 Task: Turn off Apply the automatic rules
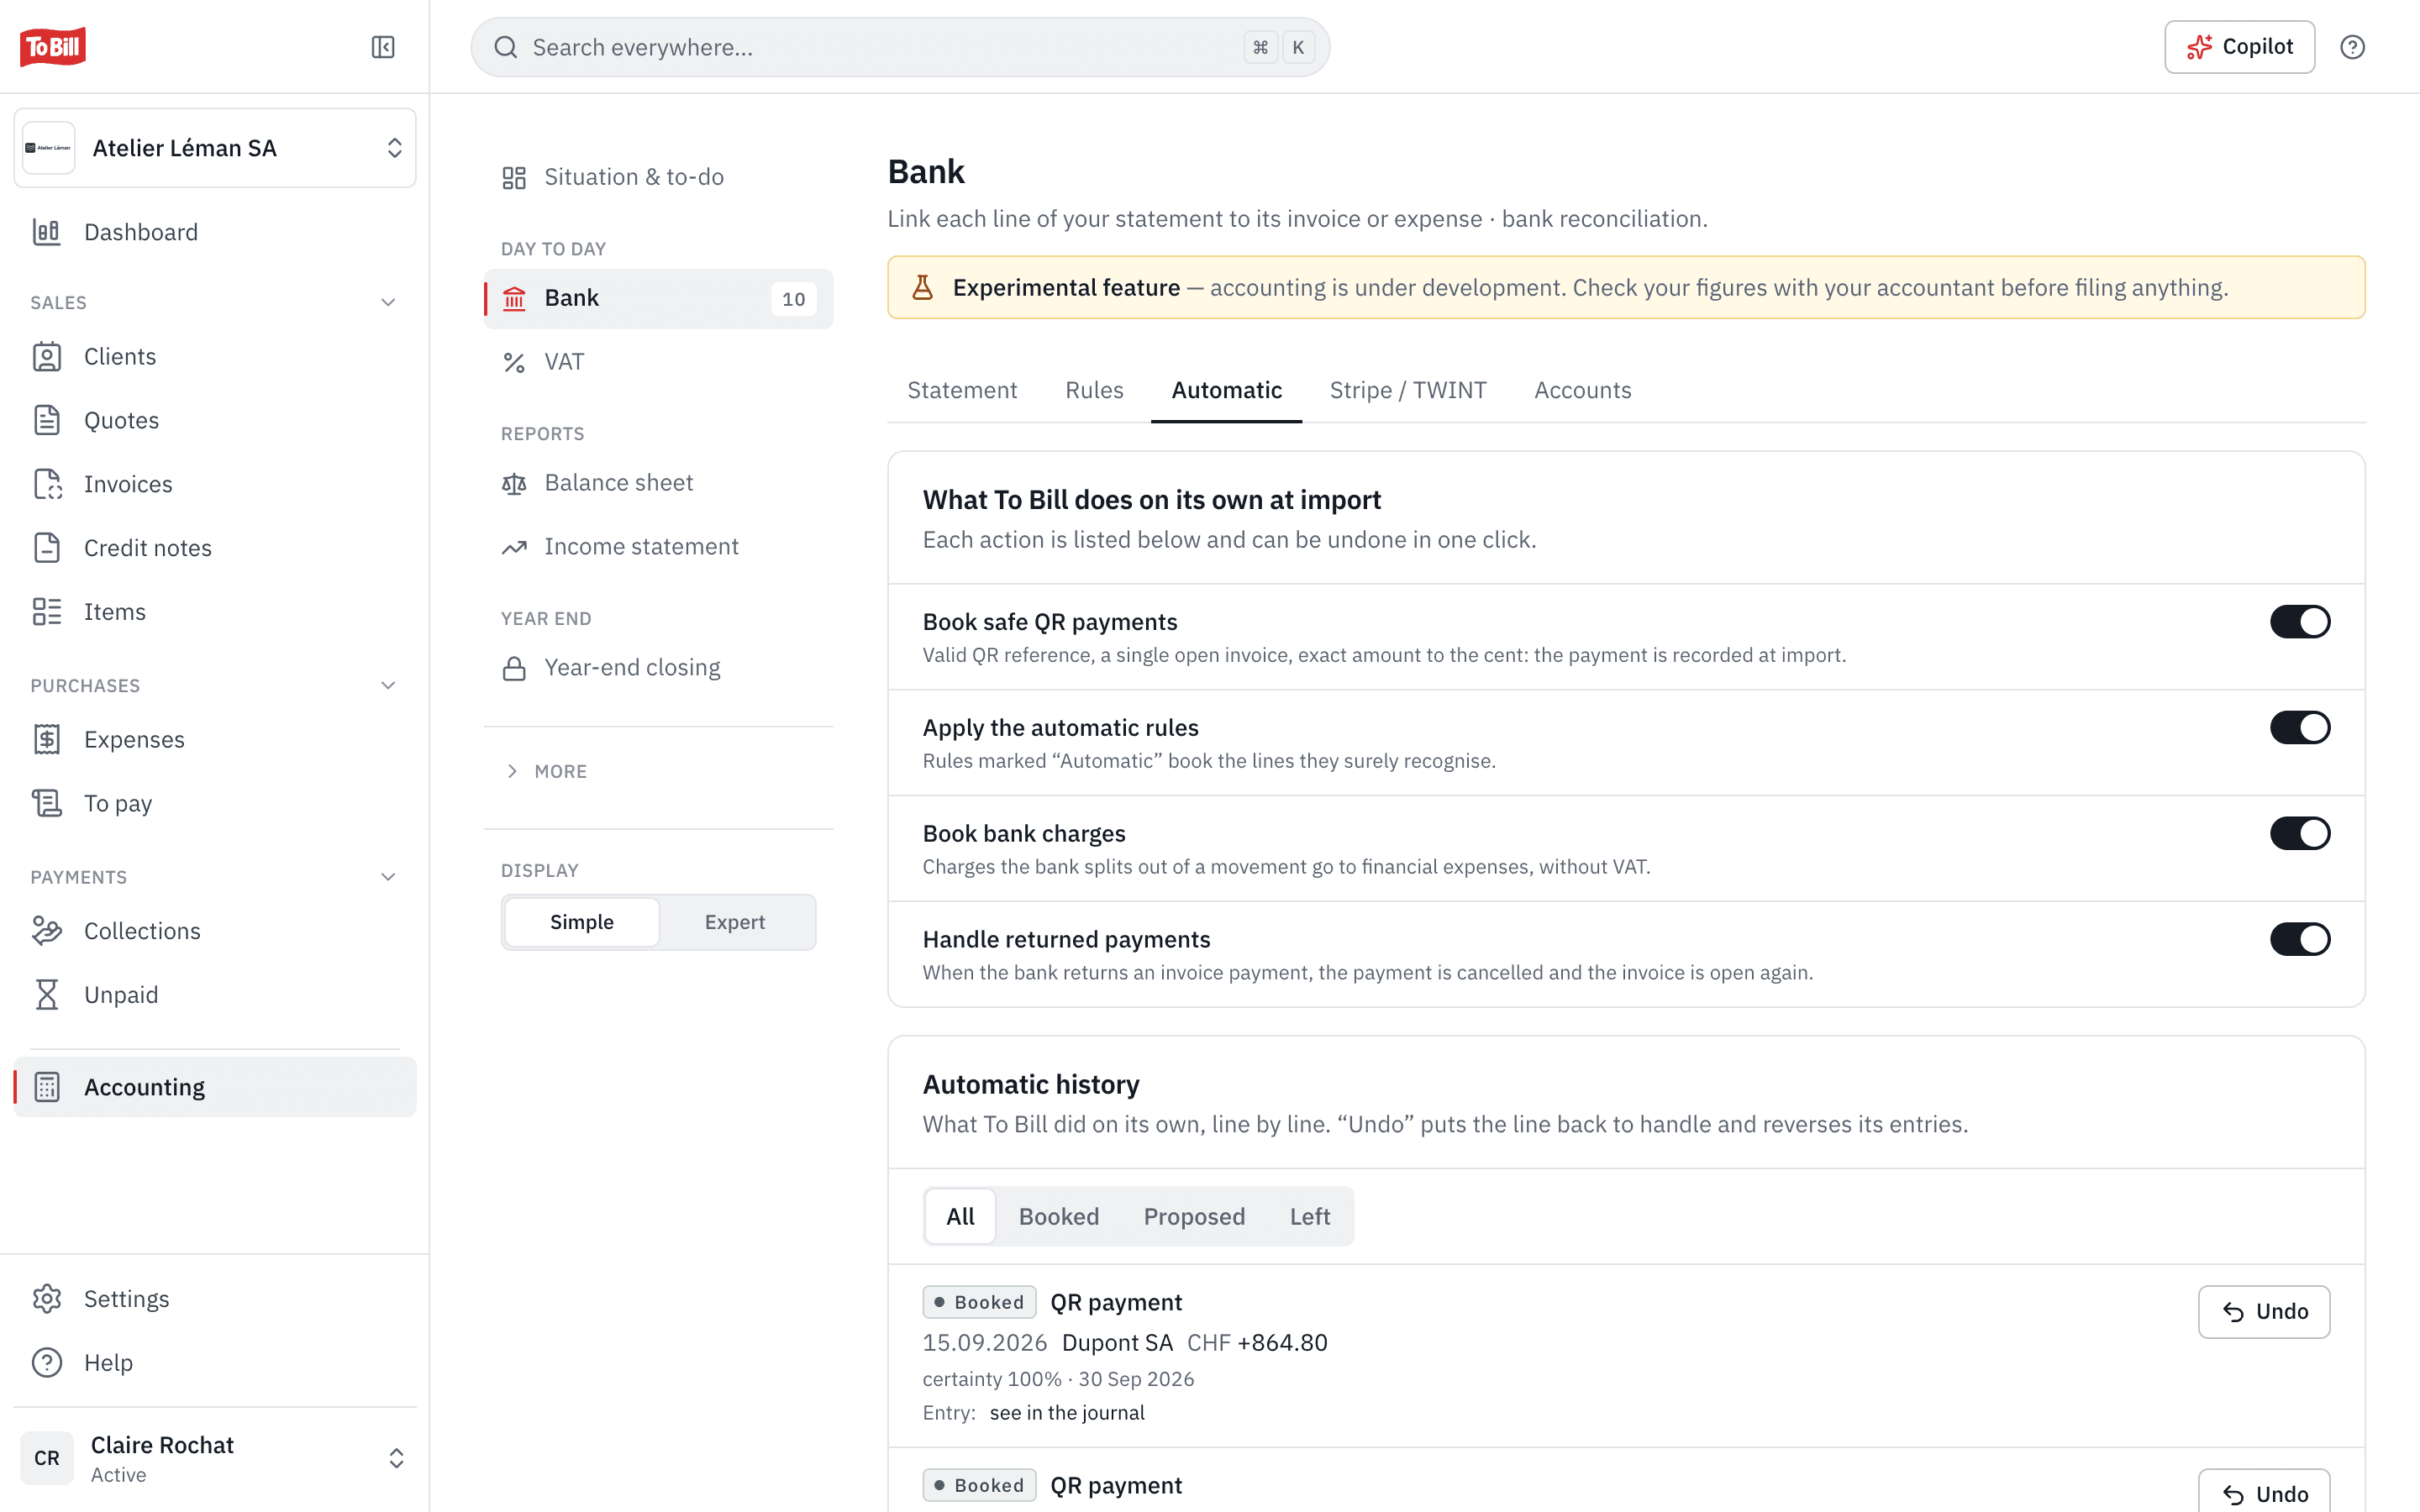[x=2300, y=728]
